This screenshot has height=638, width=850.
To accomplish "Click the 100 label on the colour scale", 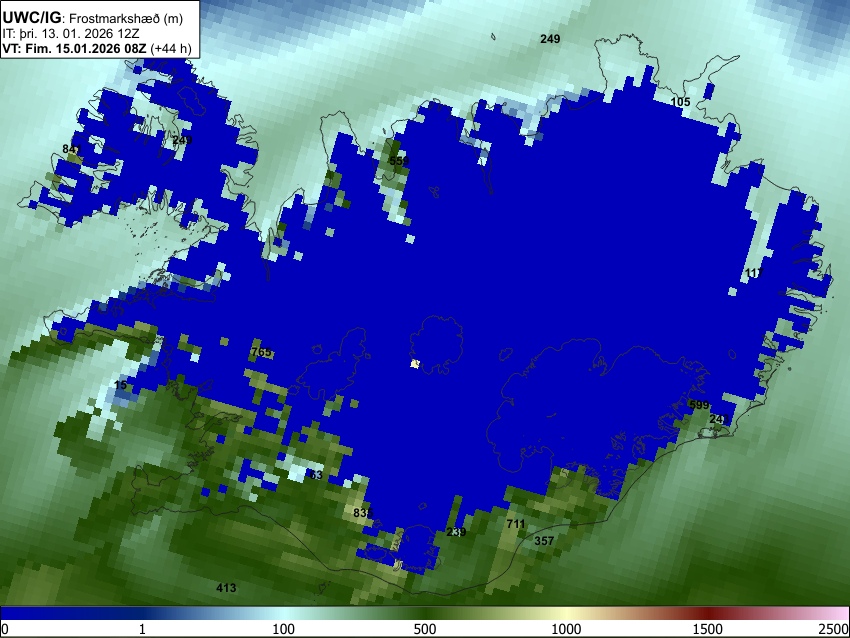I will tap(283, 629).
